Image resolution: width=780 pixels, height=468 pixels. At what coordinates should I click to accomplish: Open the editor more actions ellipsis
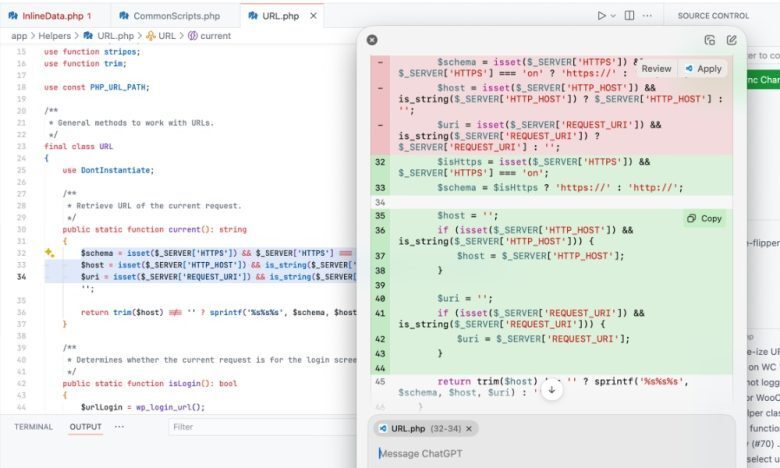click(x=647, y=16)
